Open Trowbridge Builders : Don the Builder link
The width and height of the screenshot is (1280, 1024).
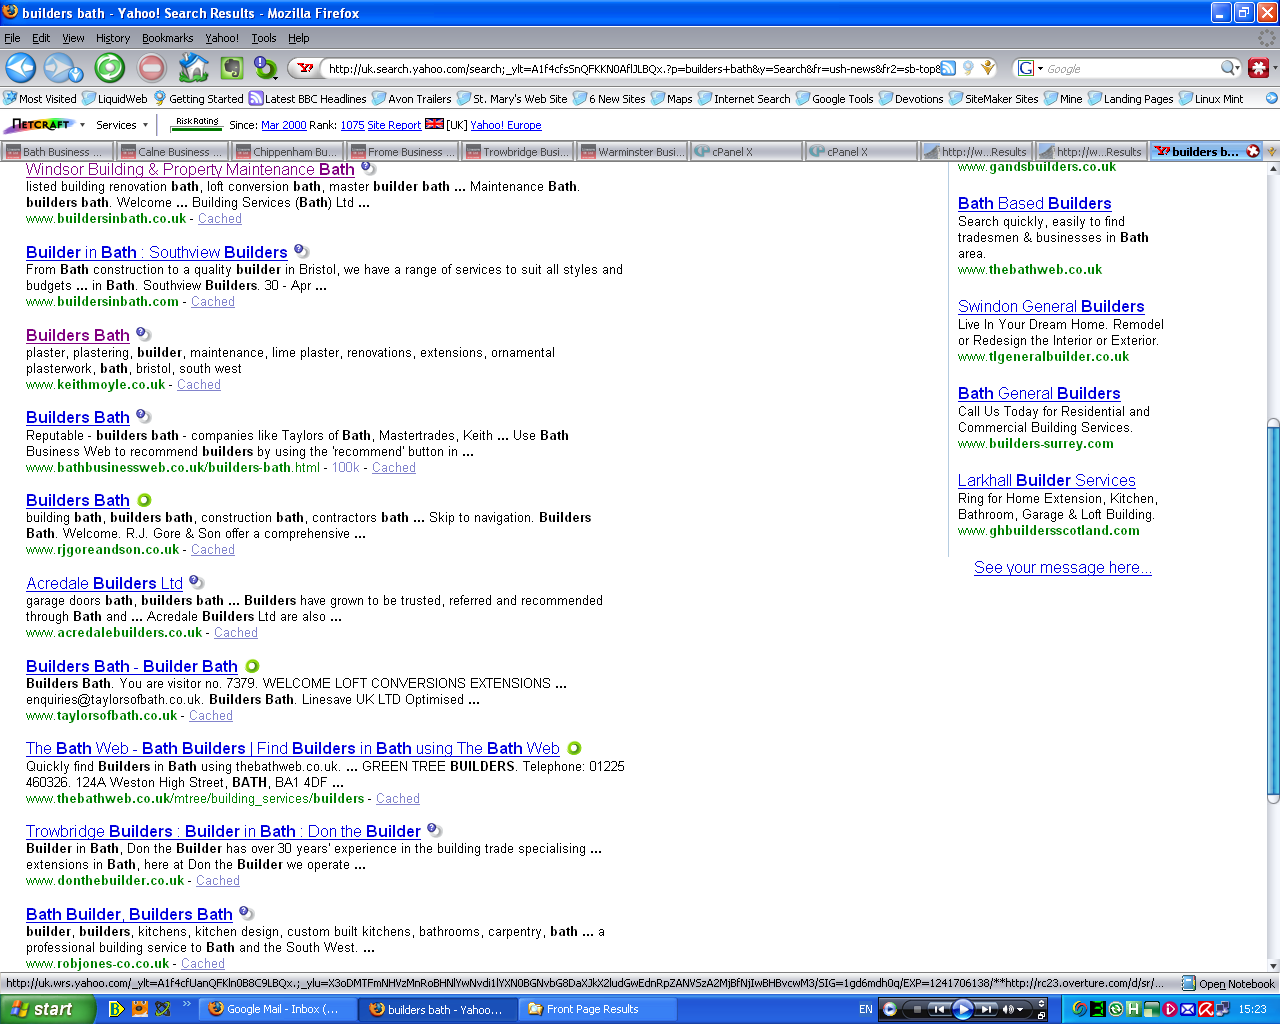tap(223, 831)
